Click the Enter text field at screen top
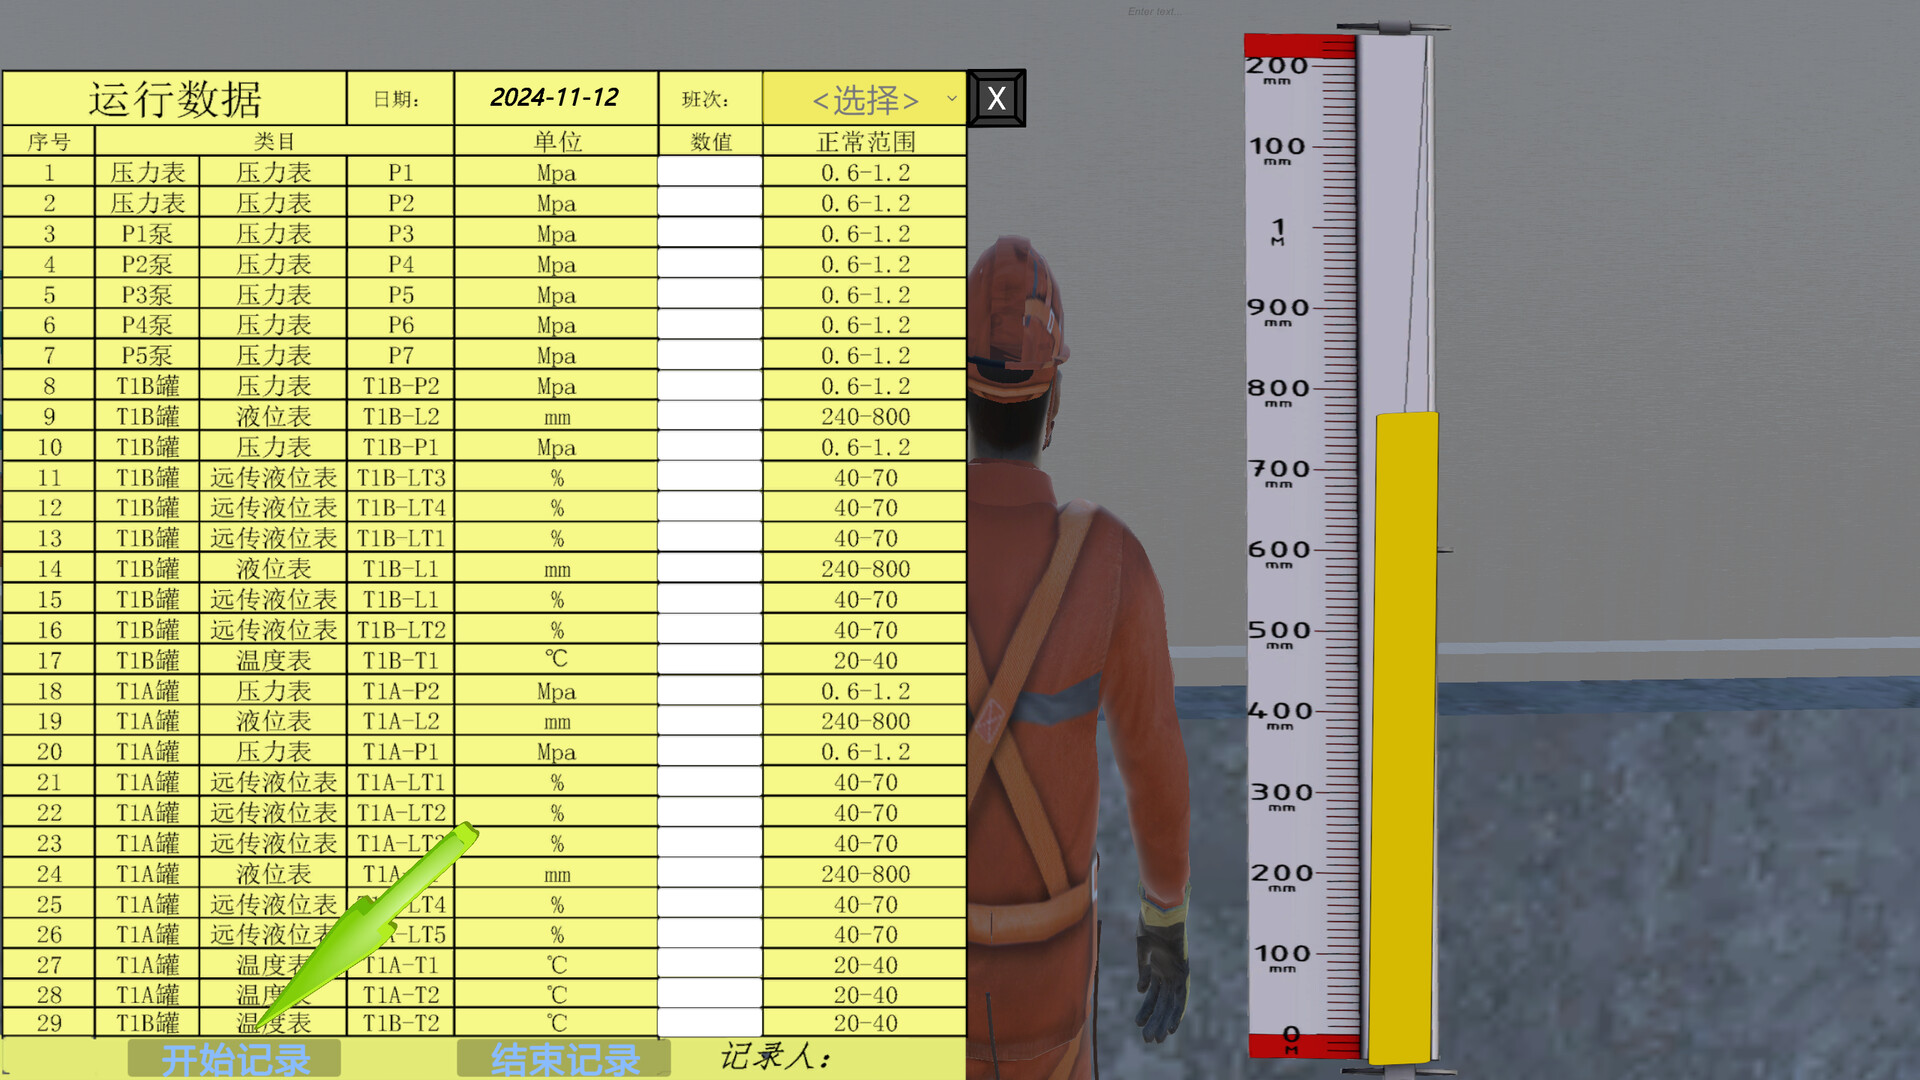This screenshot has width=1920, height=1080. coord(1155,11)
